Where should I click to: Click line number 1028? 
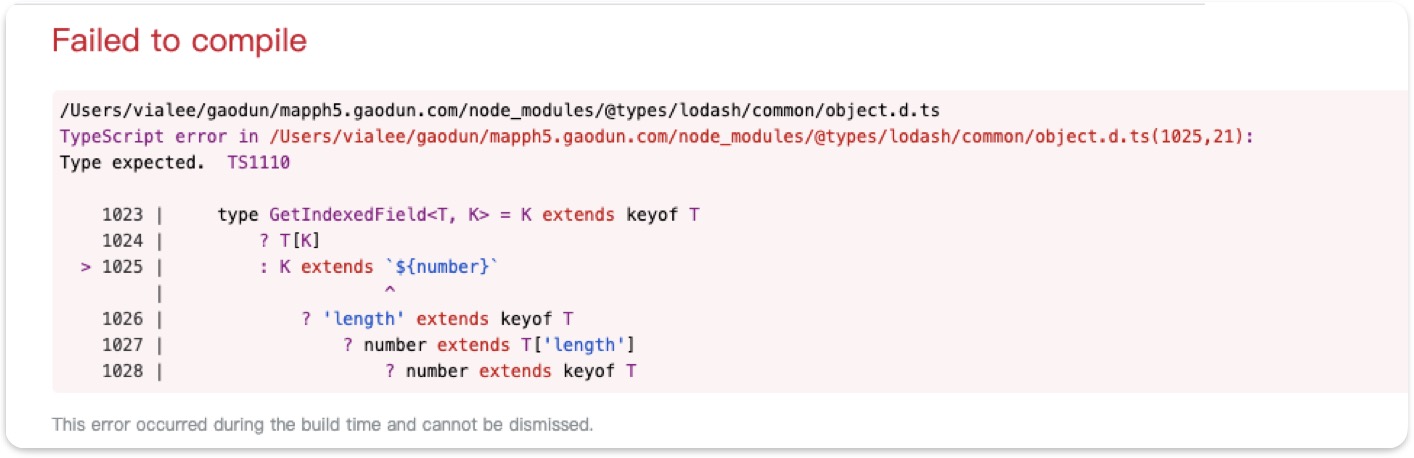pyautogui.click(x=123, y=371)
